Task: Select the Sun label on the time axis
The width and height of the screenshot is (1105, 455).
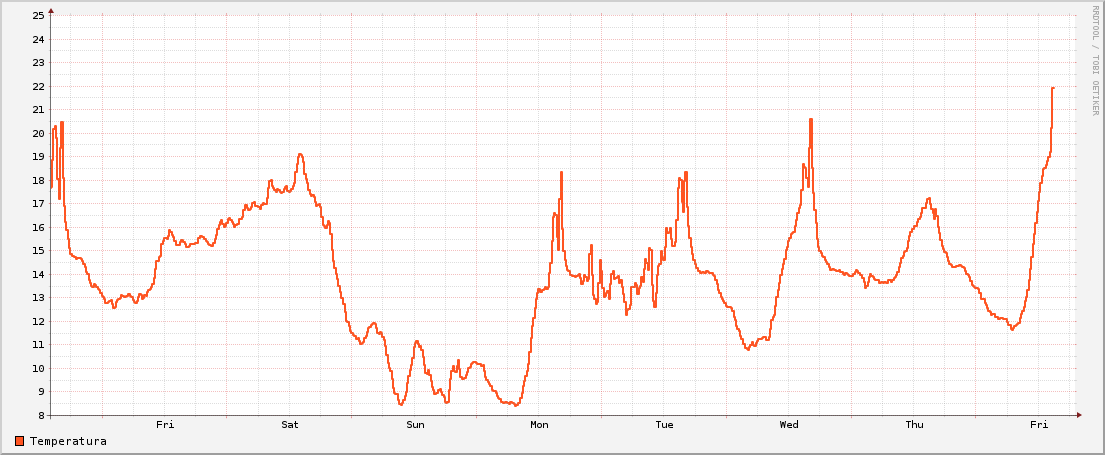Action: tap(415, 425)
